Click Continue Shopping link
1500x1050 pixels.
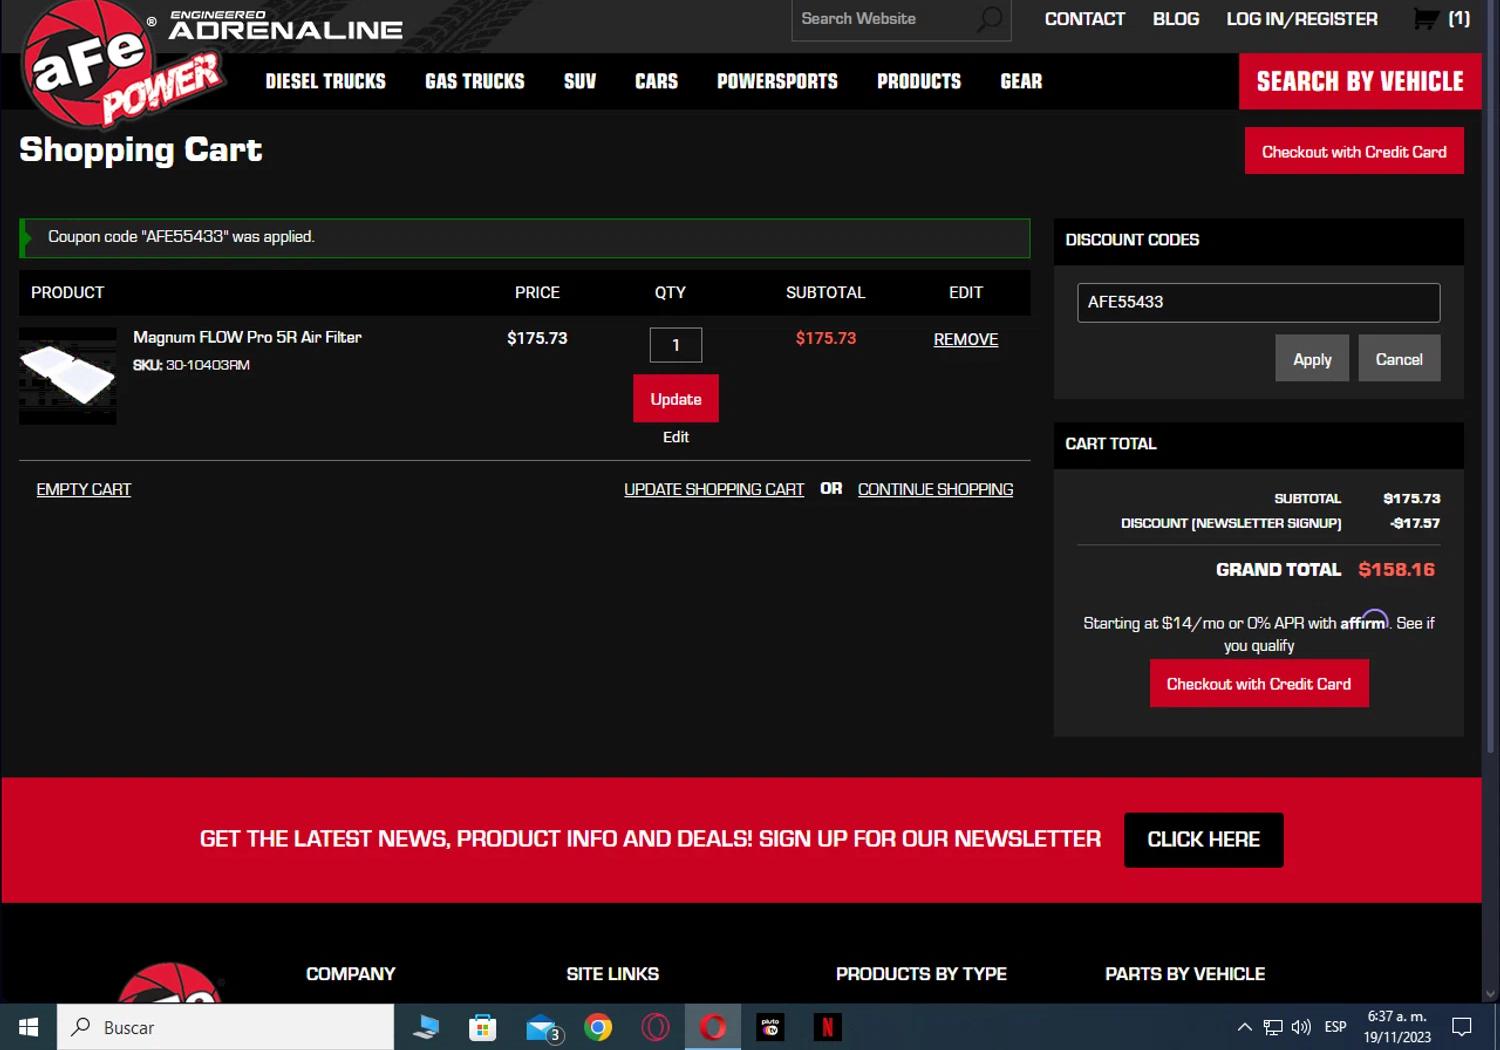tap(935, 490)
